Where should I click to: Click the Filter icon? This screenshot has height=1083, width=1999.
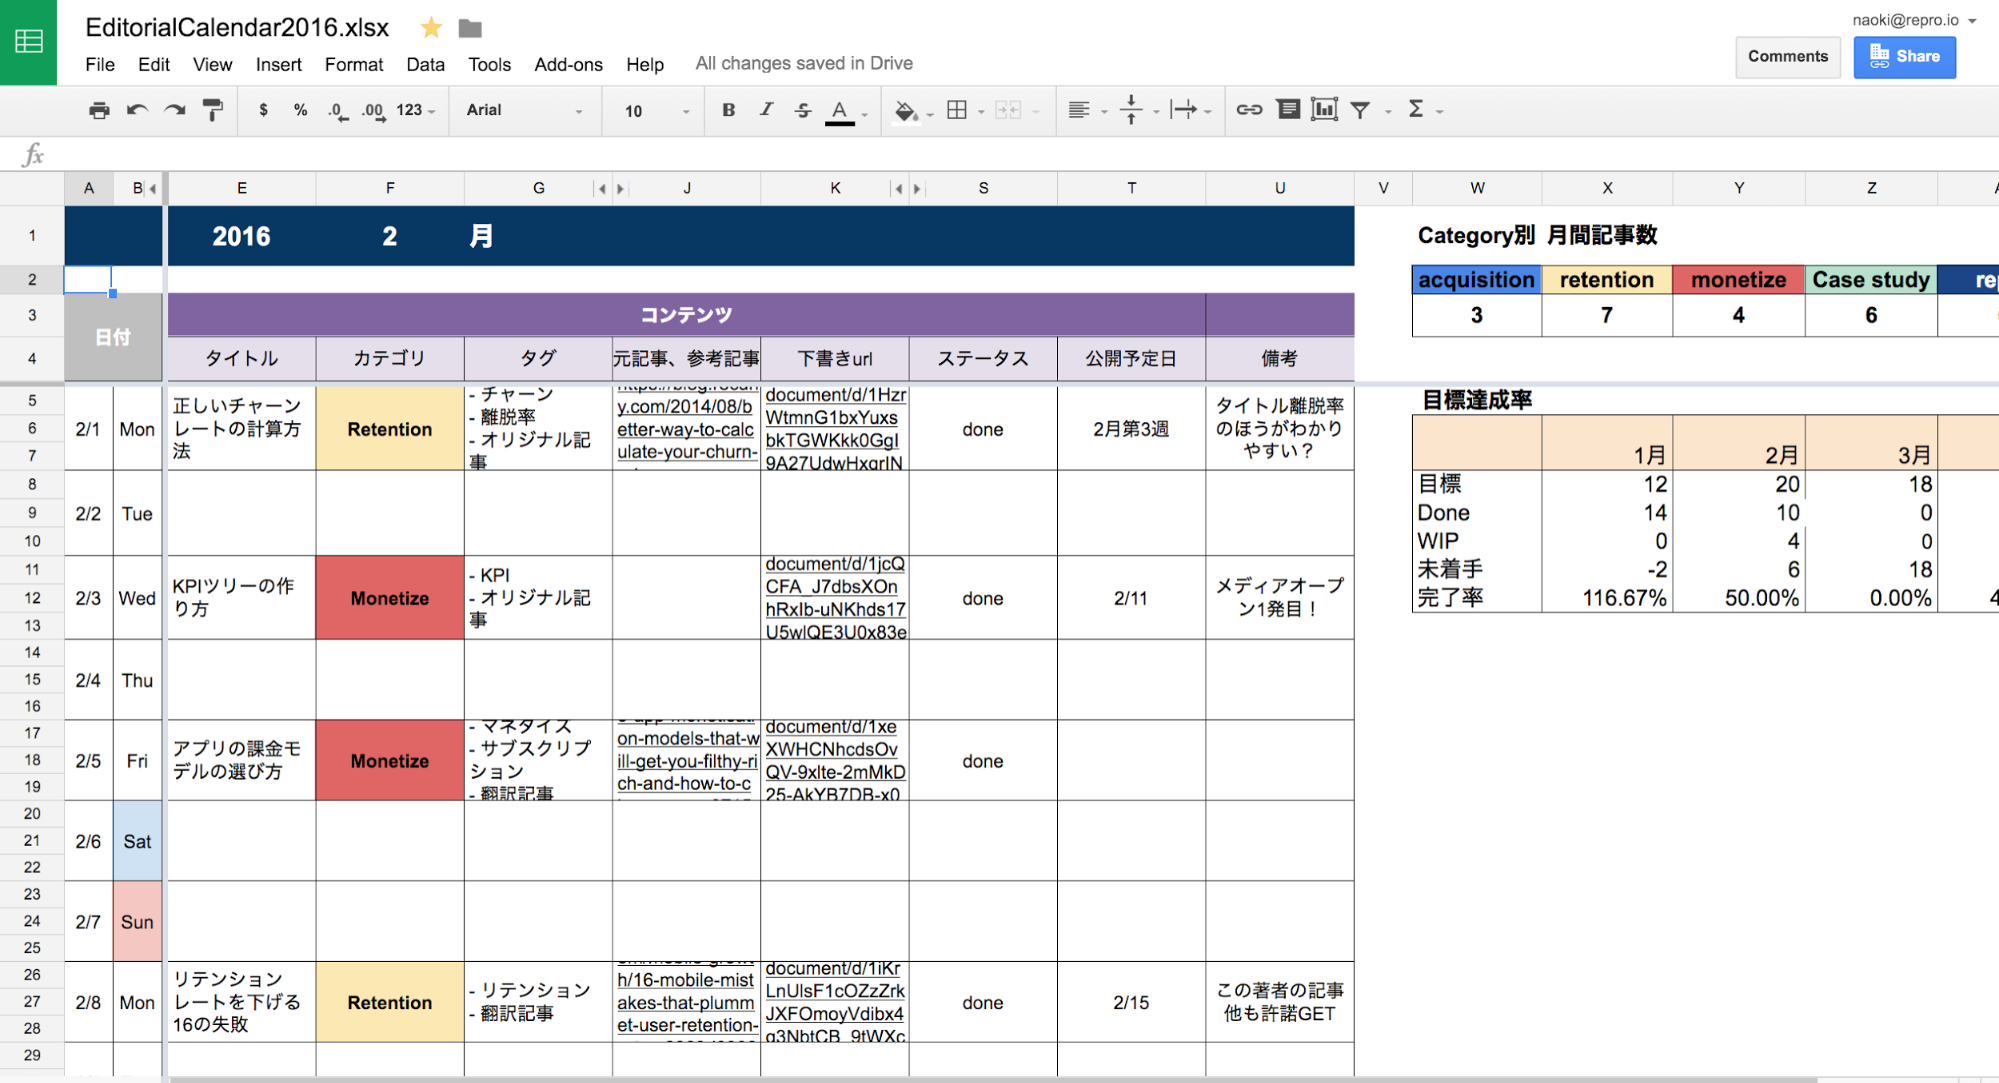[x=1360, y=110]
